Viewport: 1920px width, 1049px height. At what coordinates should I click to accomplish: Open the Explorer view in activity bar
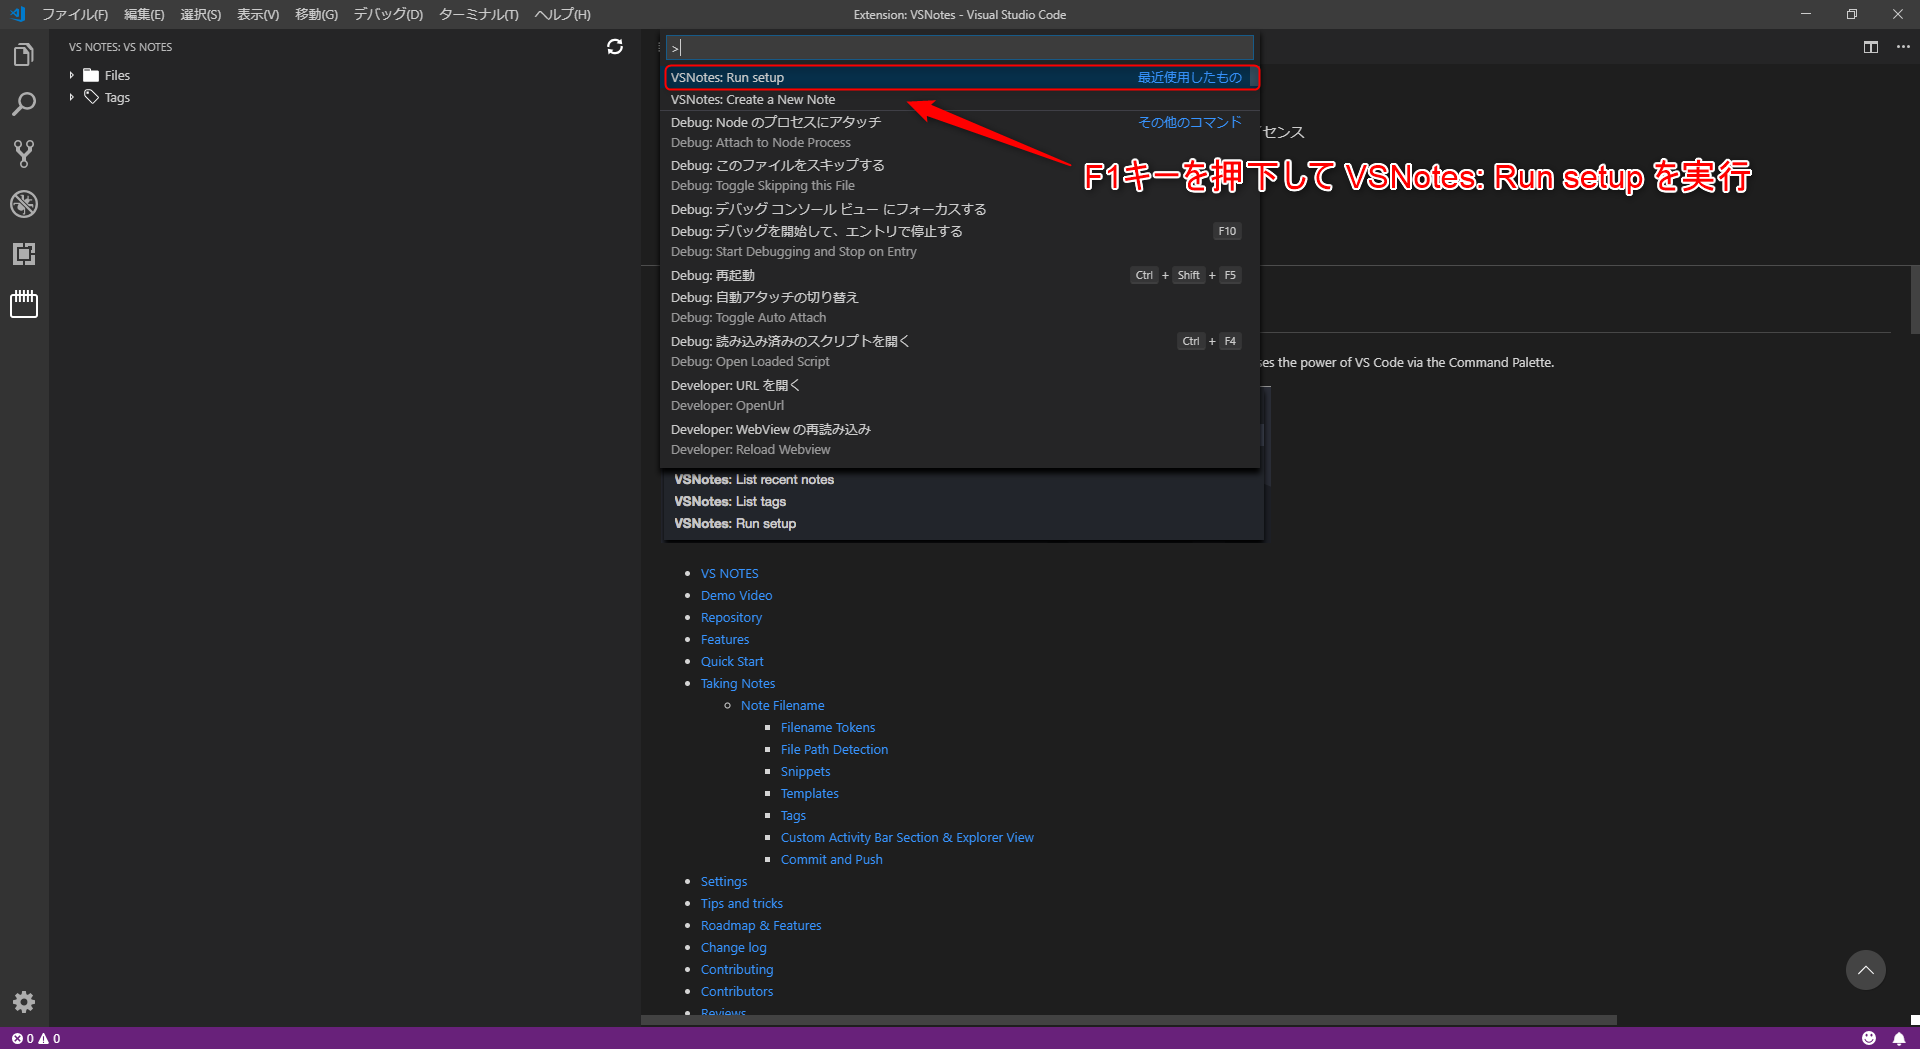24,55
